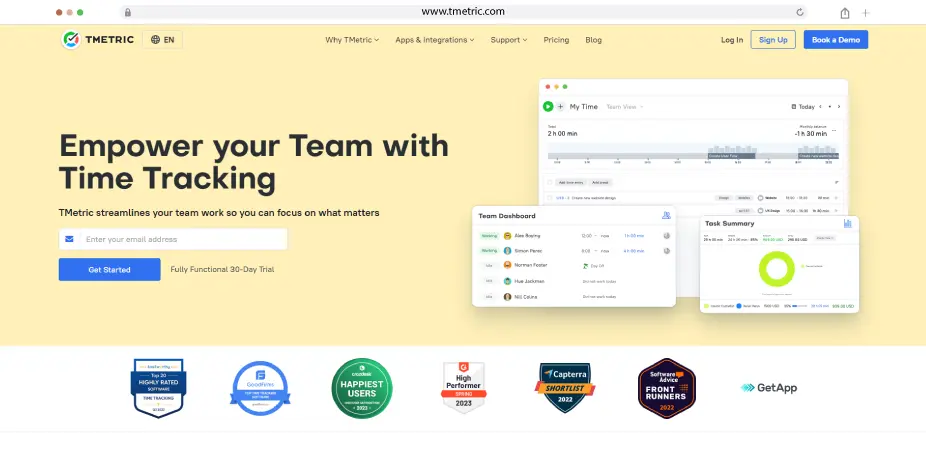Expand the Why TMetric dropdown menu
This screenshot has height=468, width=926.
[352, 40]
